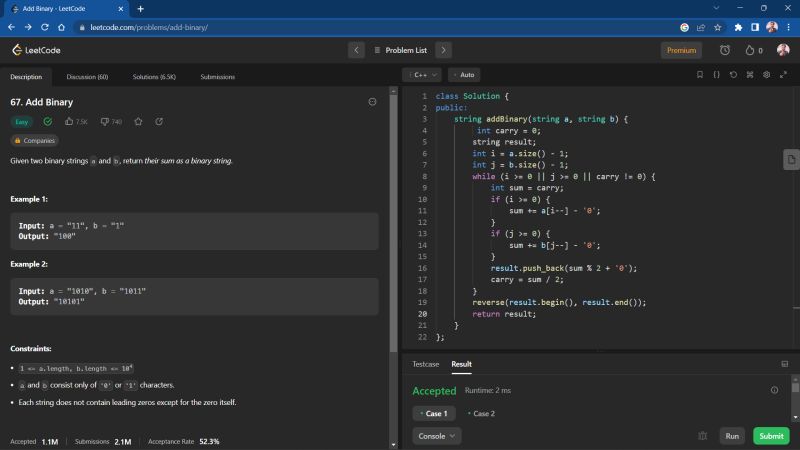Click the Run button
The image size is (800, 450).
pos(732,436)
